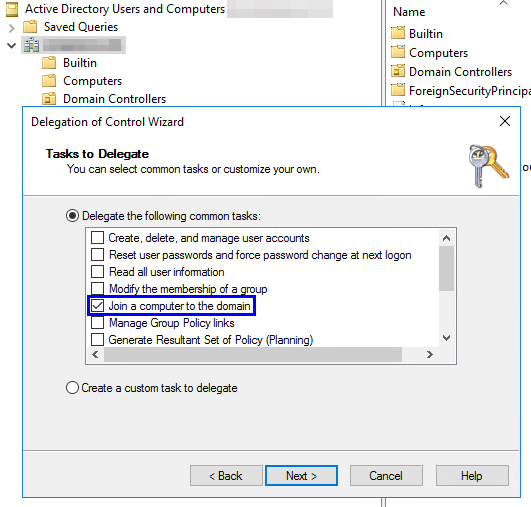Click the Active Directory Users and Computers root icon

pos(12,9)
